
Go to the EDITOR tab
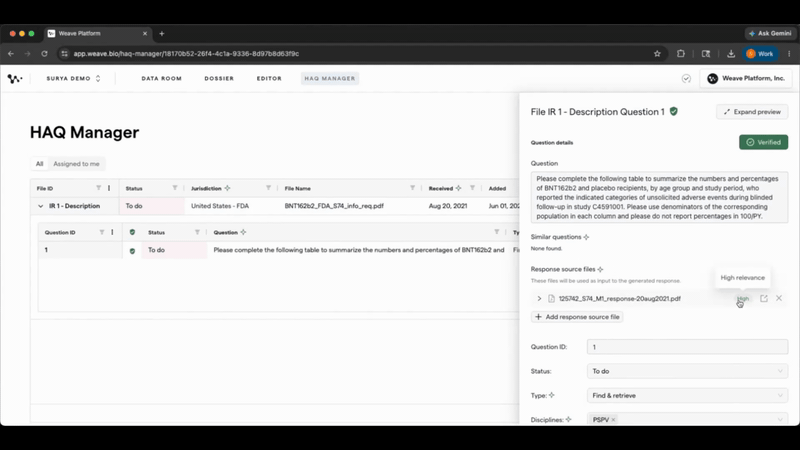pyautogui.click(x=269, y=79)
